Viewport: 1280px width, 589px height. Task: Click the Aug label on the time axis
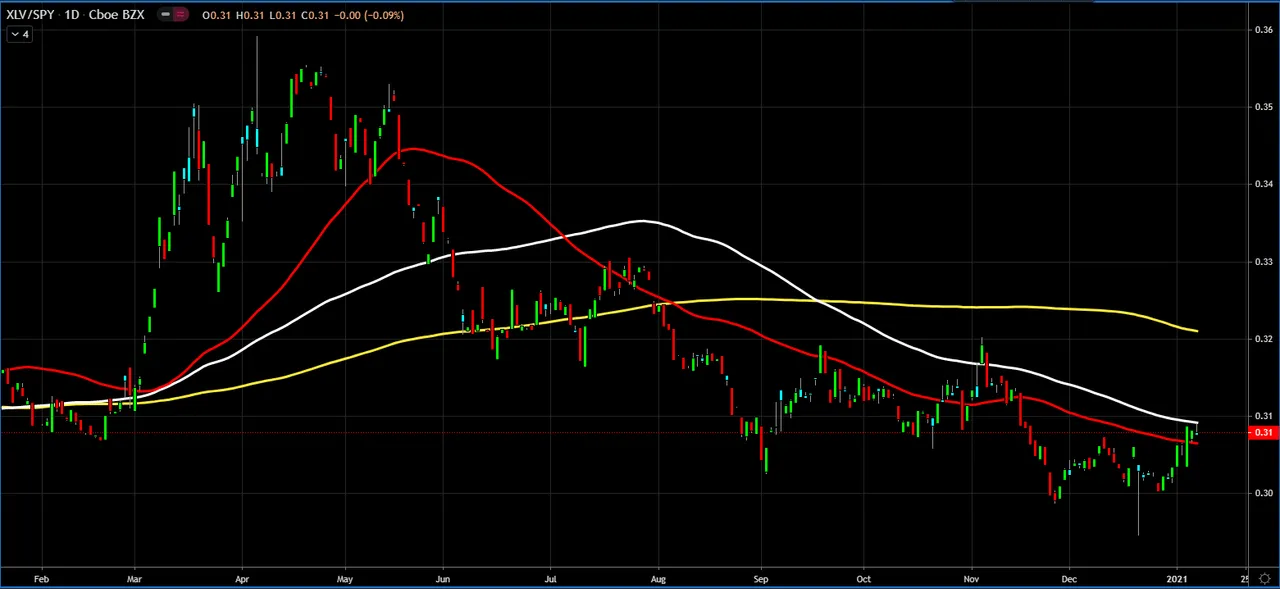point(656,578)
